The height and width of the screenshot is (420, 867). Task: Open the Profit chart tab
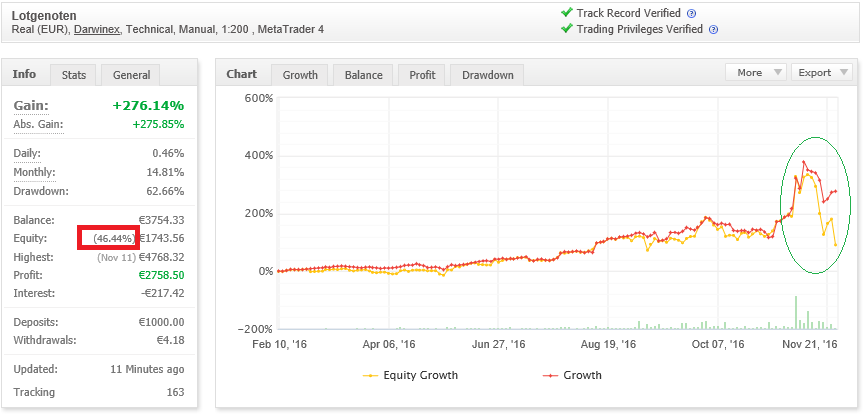423,75
